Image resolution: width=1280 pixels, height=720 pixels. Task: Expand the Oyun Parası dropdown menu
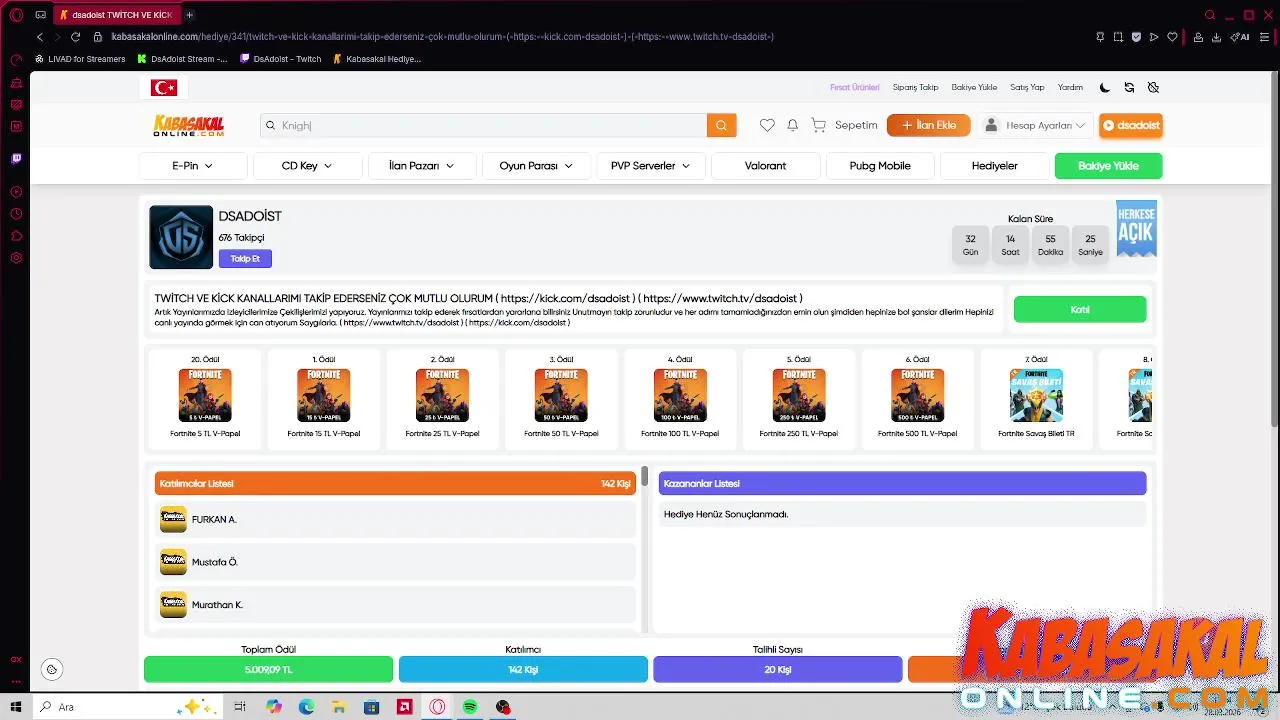[x=536, y=166]
